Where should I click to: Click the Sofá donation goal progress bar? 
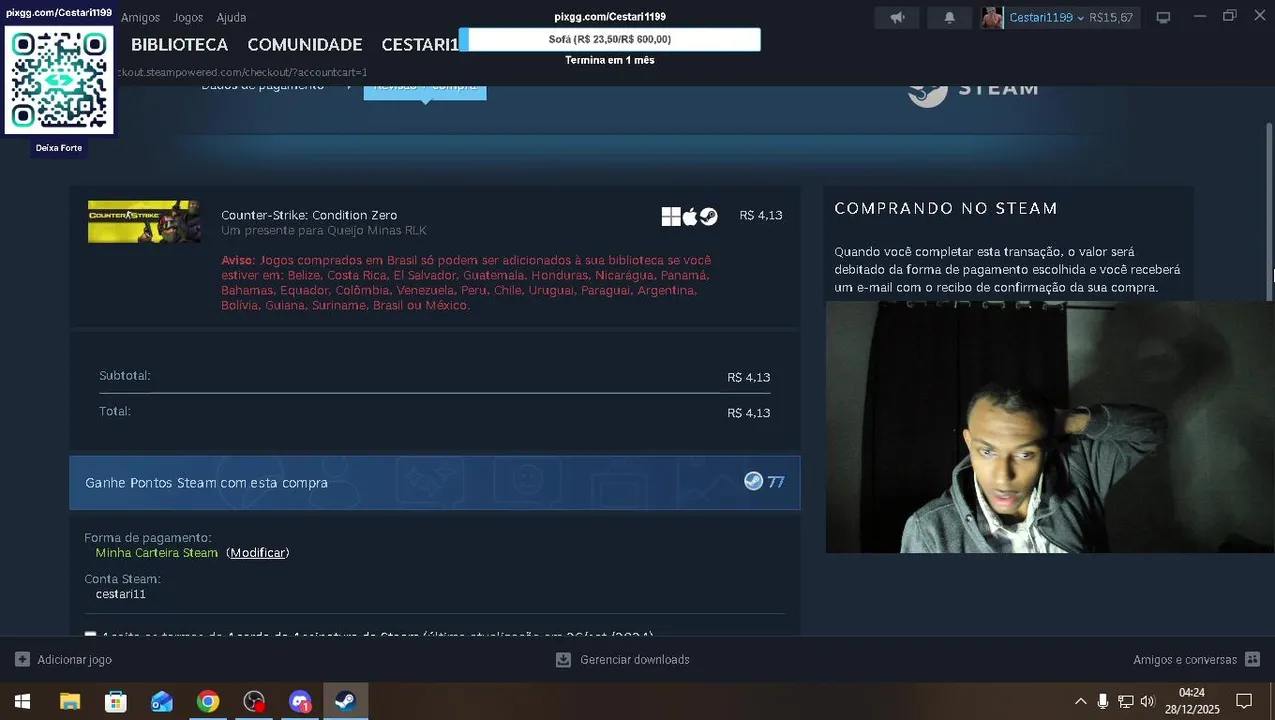(x=610, y=39)
